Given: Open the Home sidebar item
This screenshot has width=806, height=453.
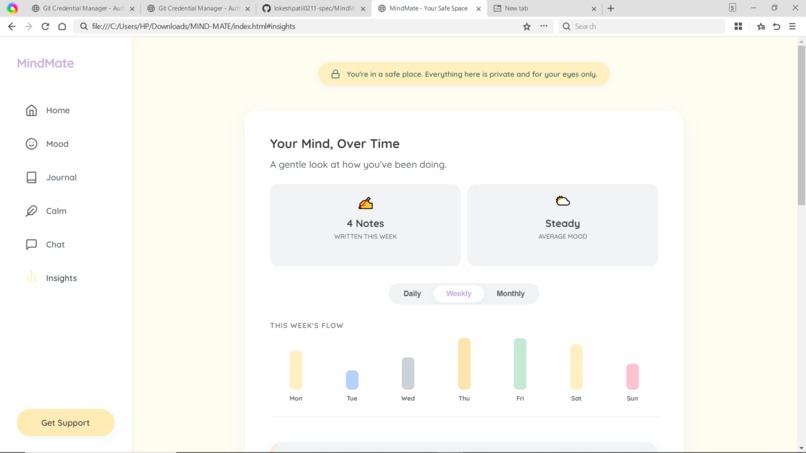Looking at the screenshot, I should (47, 110).
